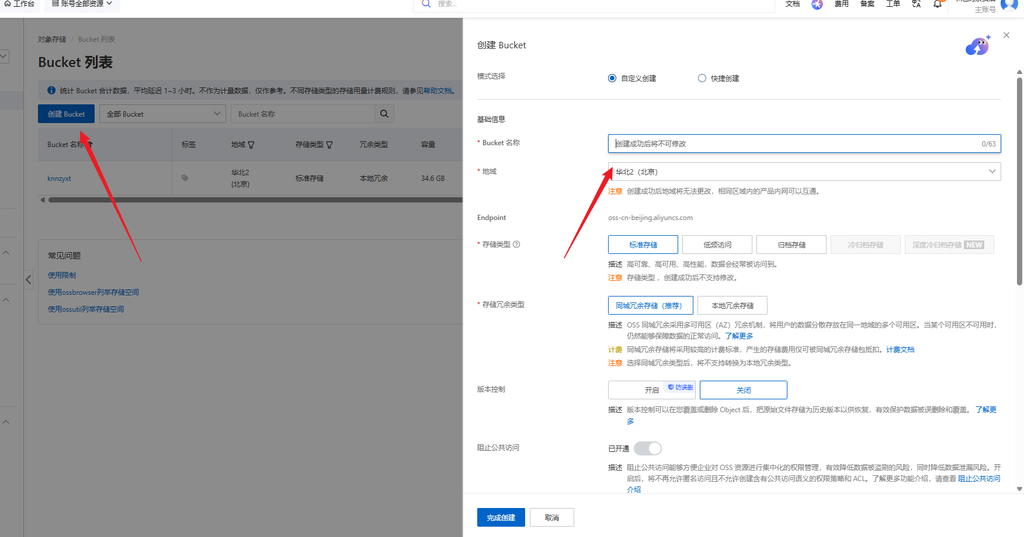Click 对象存储 breadcrumb

tap(52, 39)
